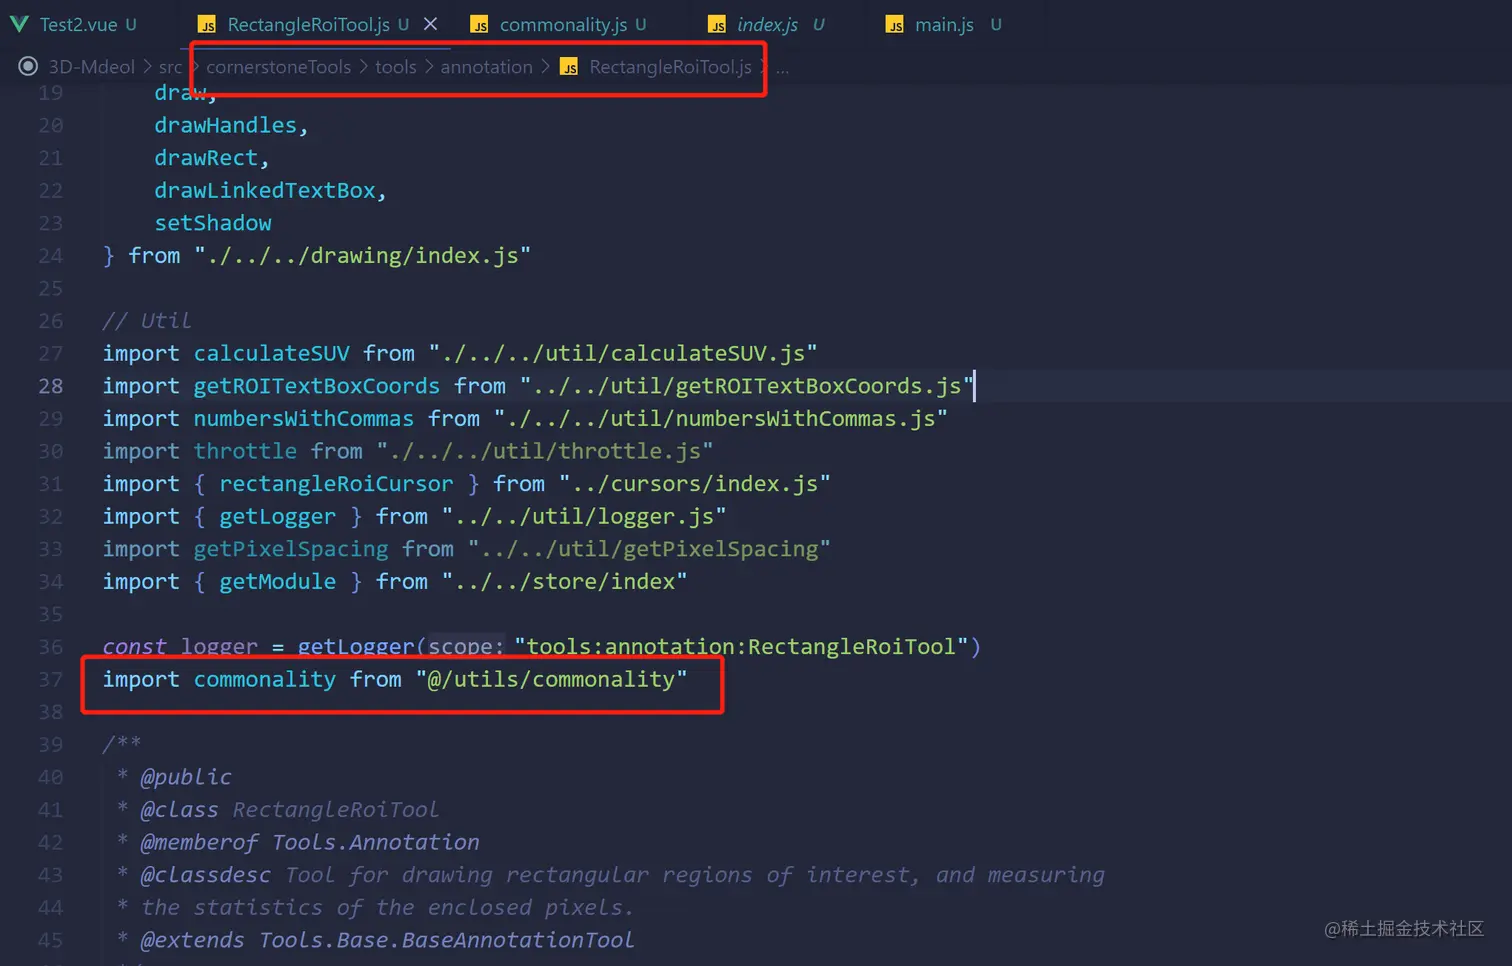Click the JS icon on index.js tab
Screen dimensions: 1512x966
[718, 24]
